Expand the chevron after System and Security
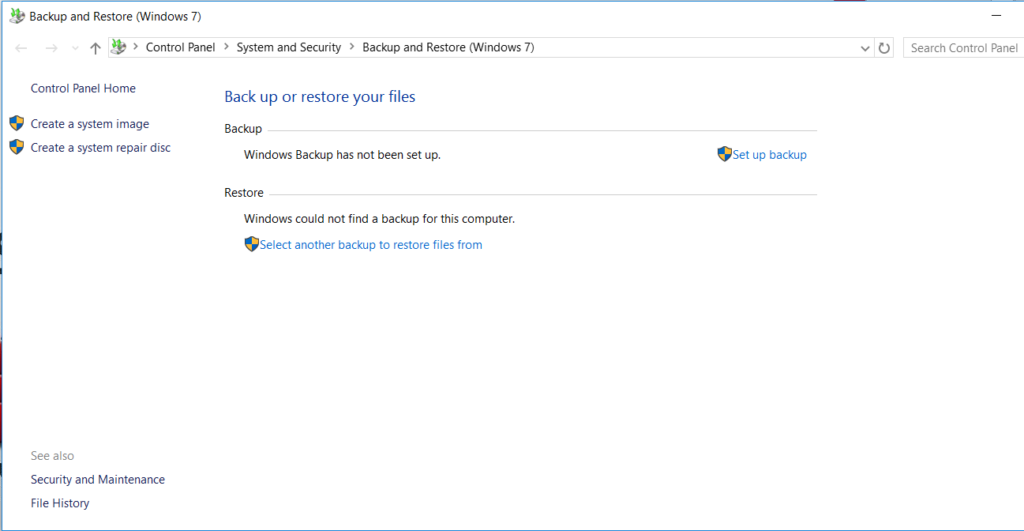Screen dimensions: 1024x531 pos(352,47)
